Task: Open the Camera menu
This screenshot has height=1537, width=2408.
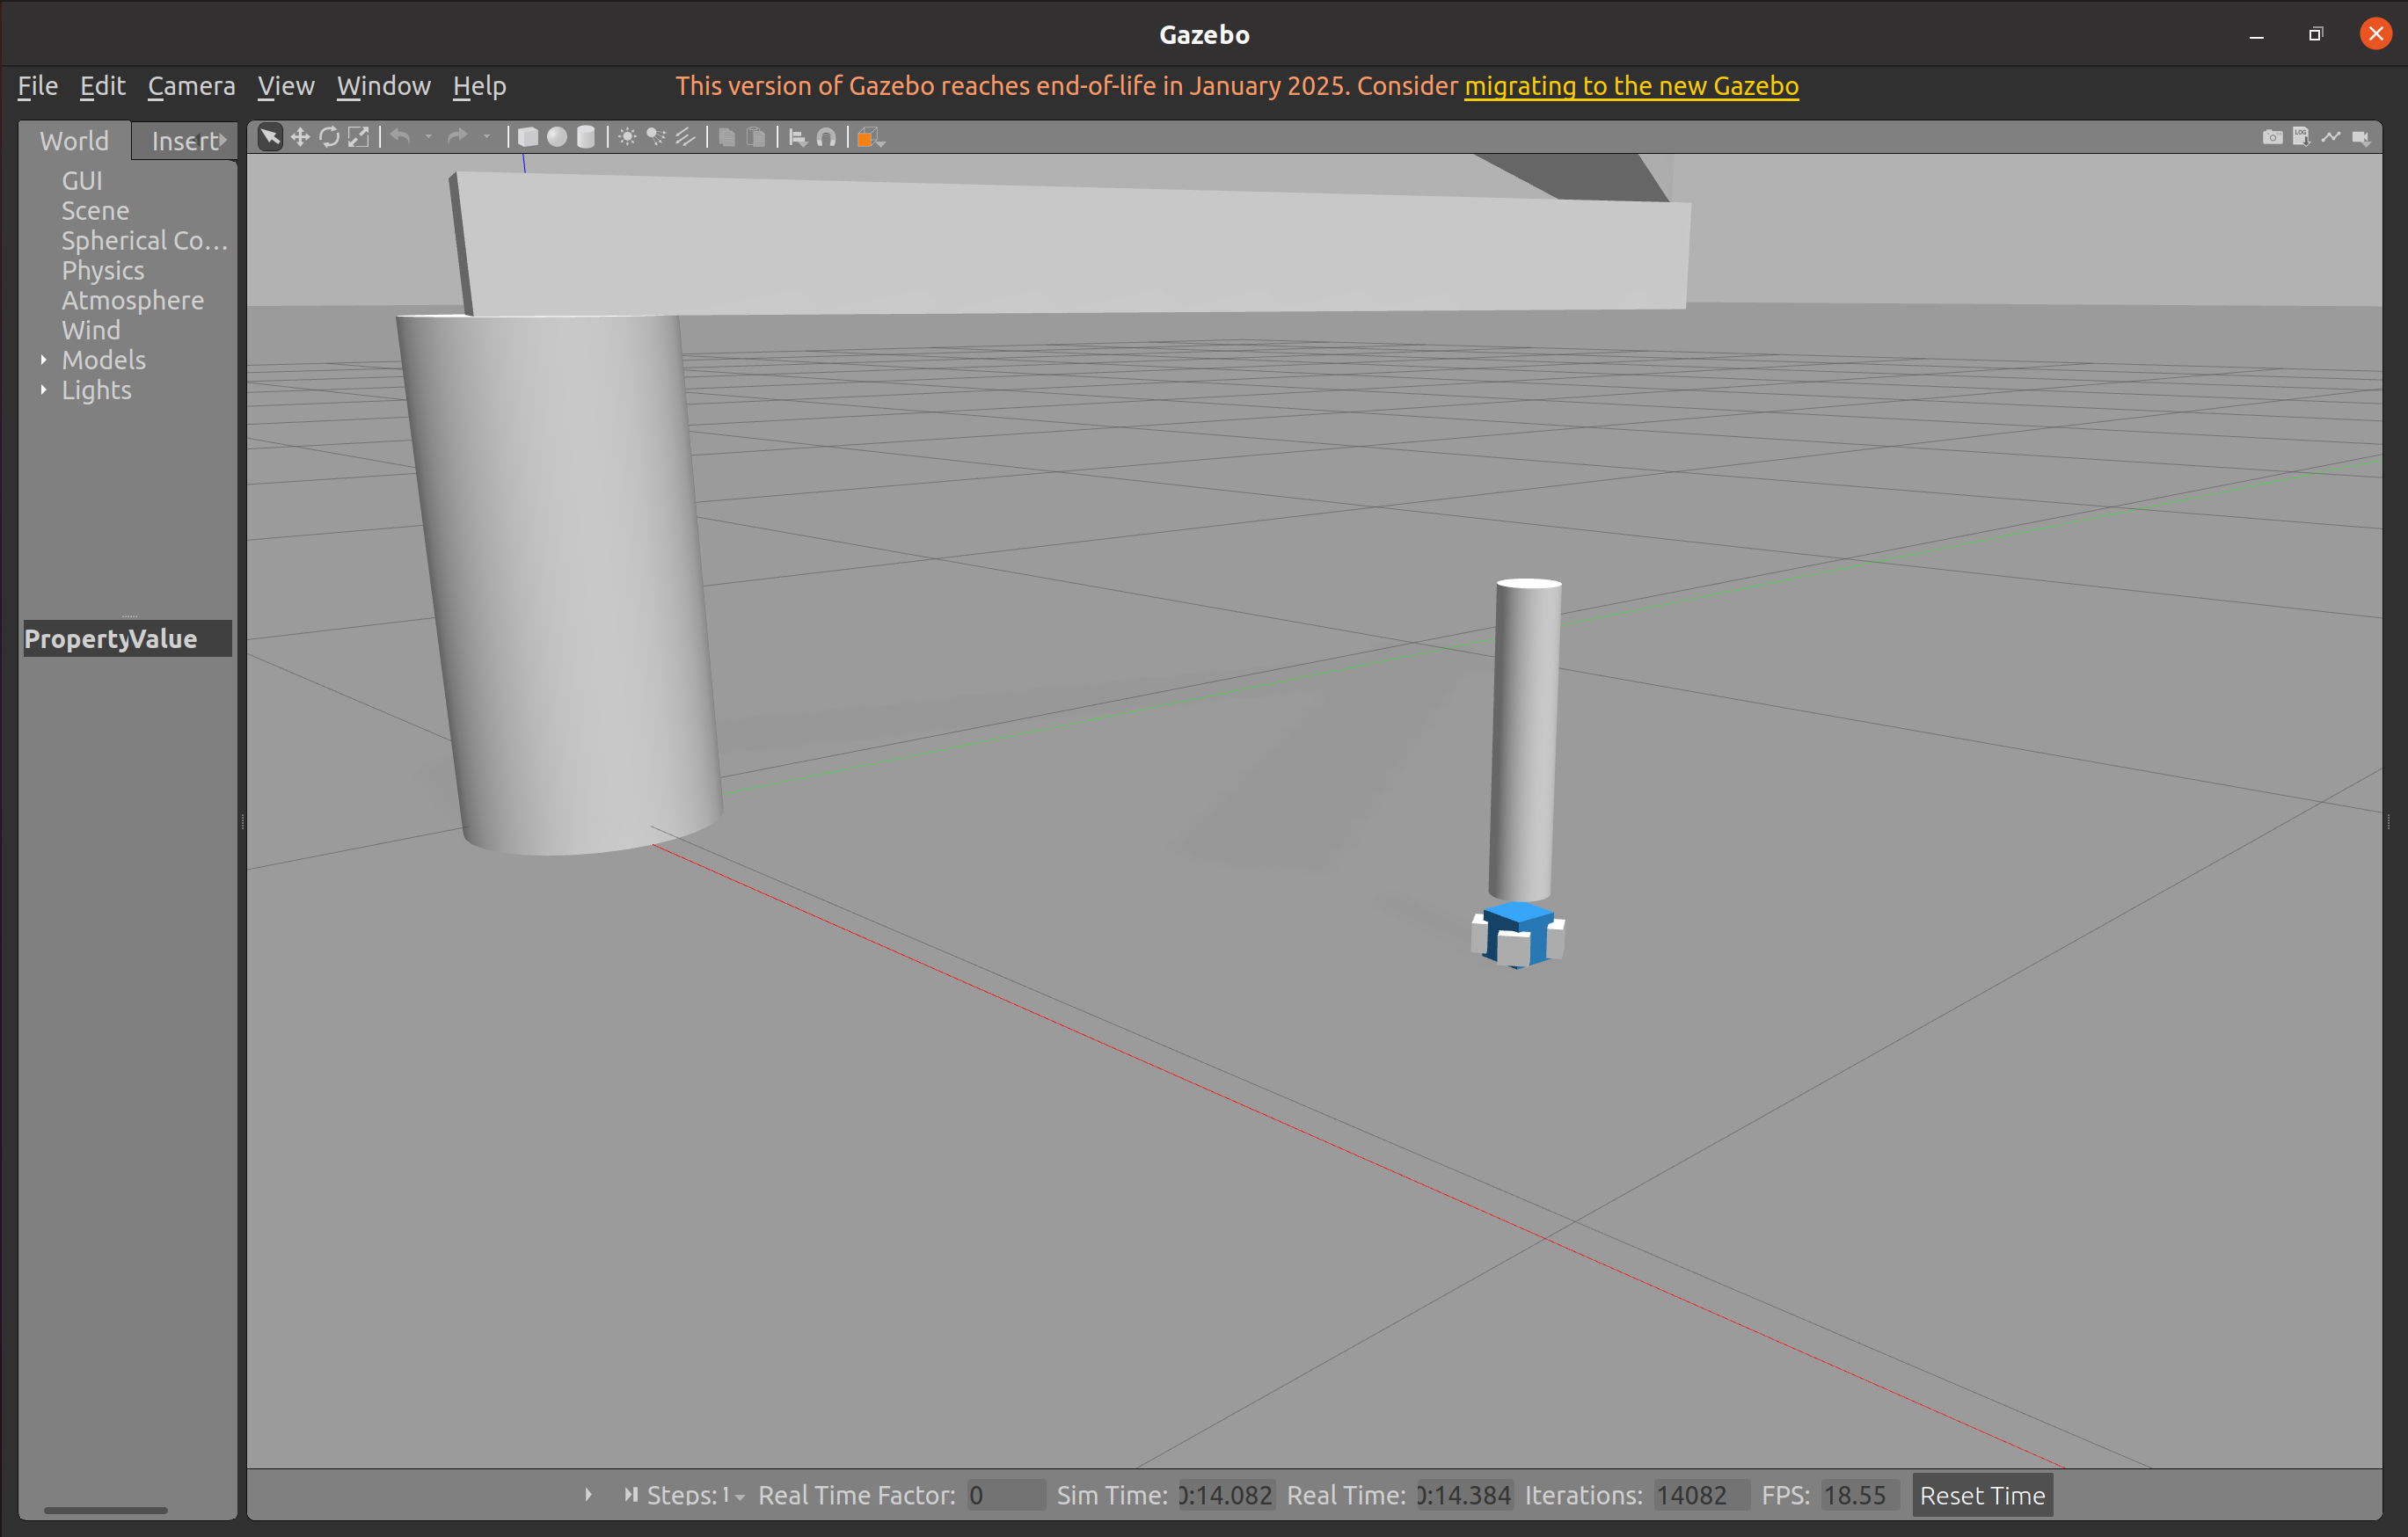Action: point(191,86)
